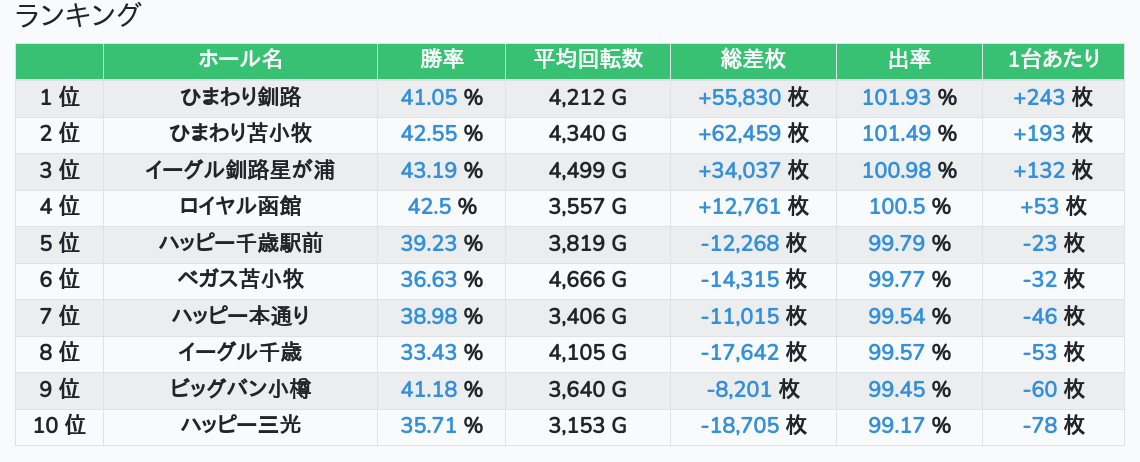Viewport: 1140px width, 462px height.
Task: Open the -14,315 total difference link
Action: 740,280
